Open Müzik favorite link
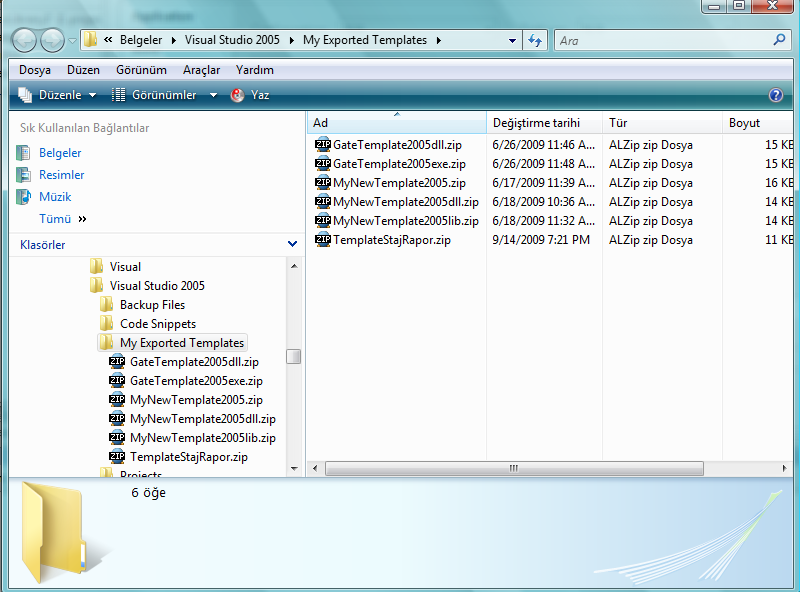 55,197
